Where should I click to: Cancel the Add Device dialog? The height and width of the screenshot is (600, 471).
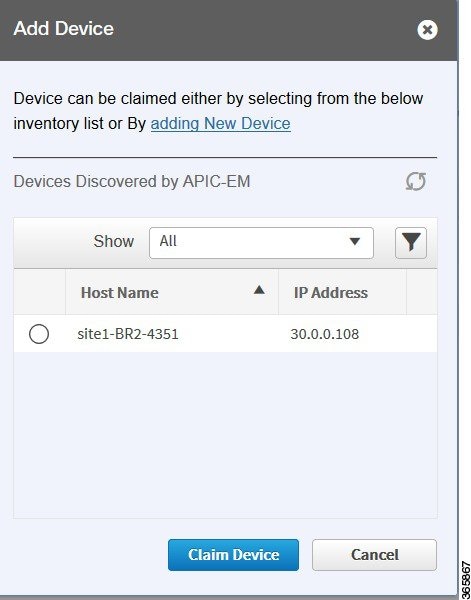pyautogui.click(x=374, y=555)
